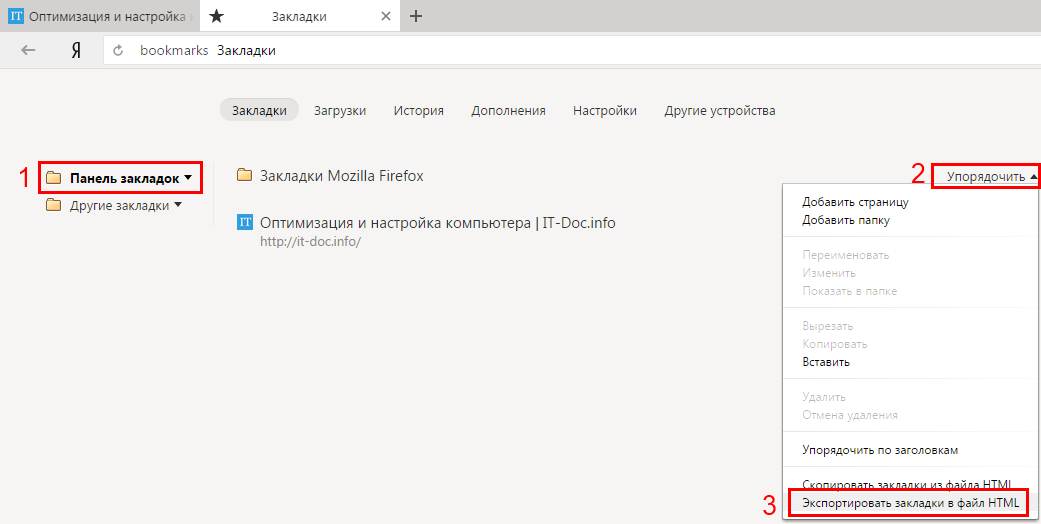Click the disabled Показать в папке entry
Screen dimensions: 1041x524
(x=850, y=291)
